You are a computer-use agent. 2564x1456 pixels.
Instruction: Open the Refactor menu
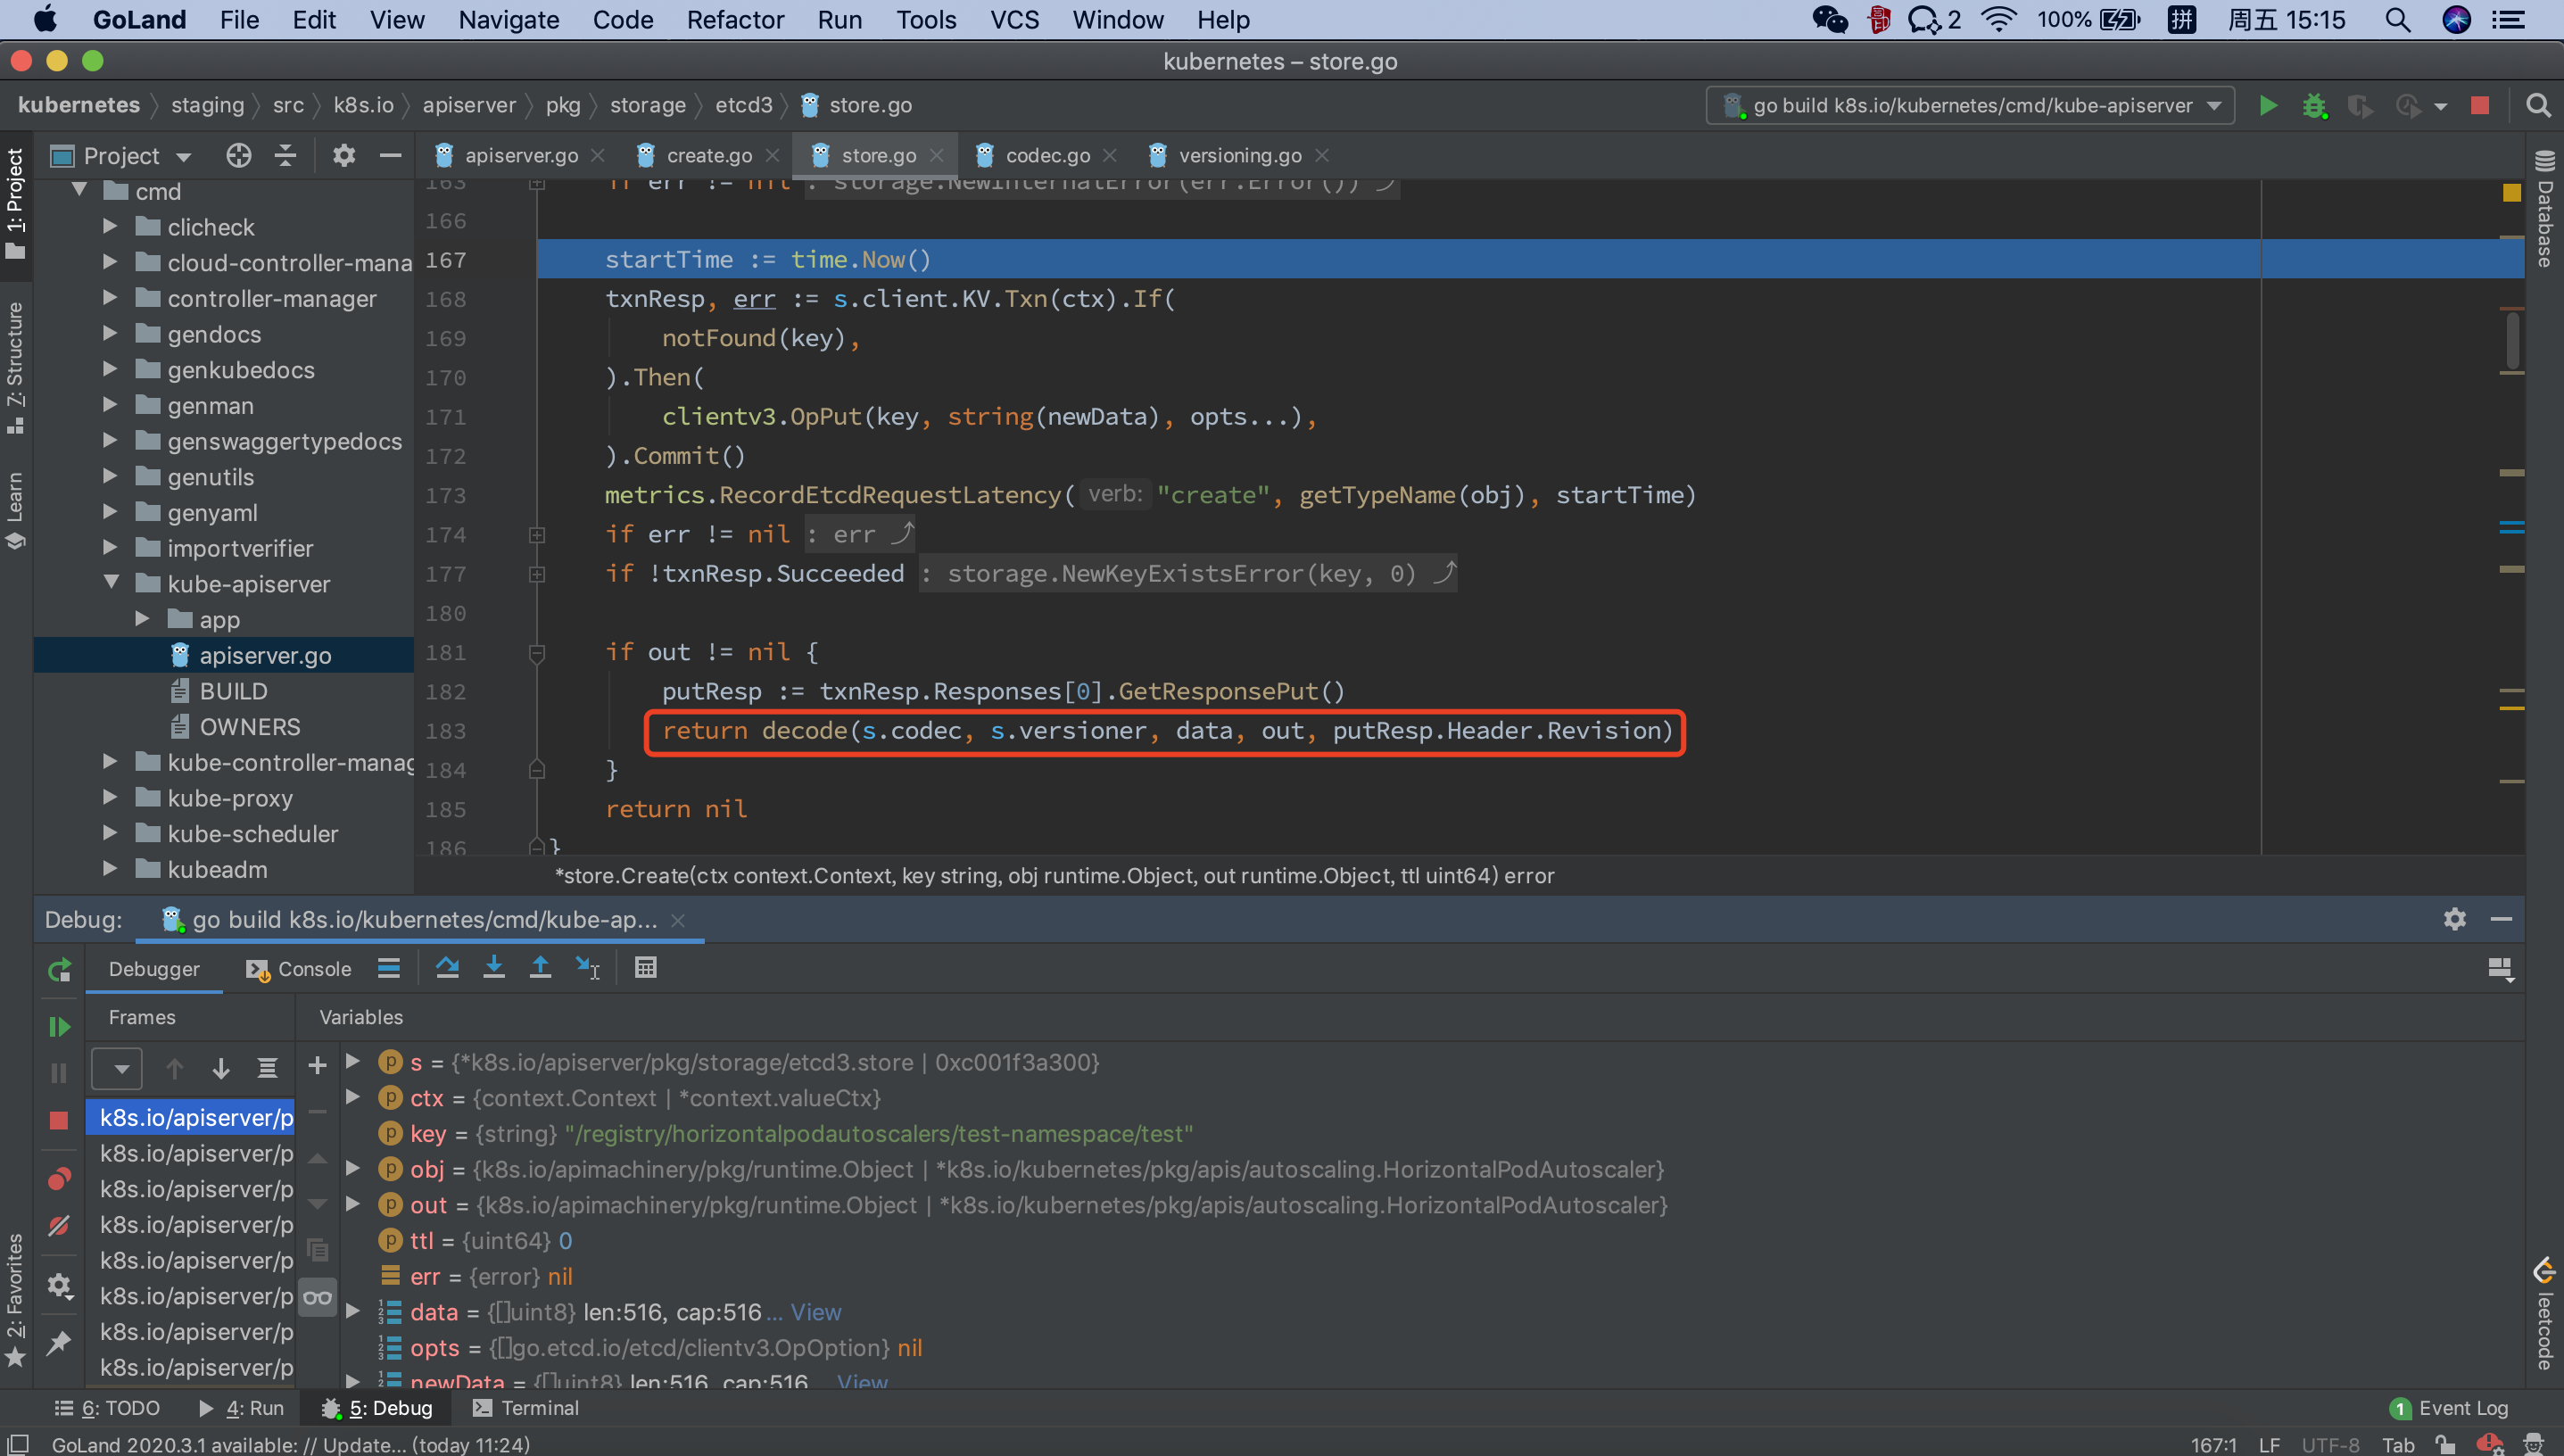click(735, 20)
